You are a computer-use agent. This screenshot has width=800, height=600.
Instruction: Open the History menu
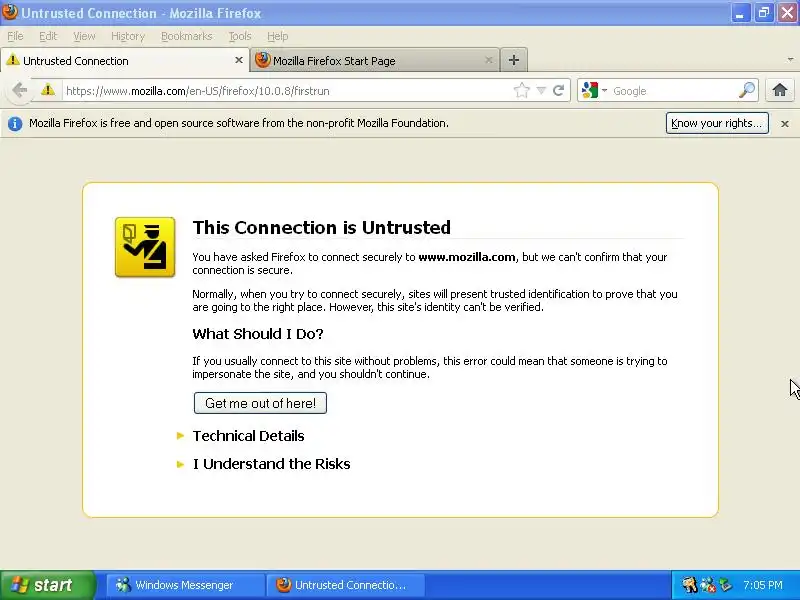click(128, 36)
